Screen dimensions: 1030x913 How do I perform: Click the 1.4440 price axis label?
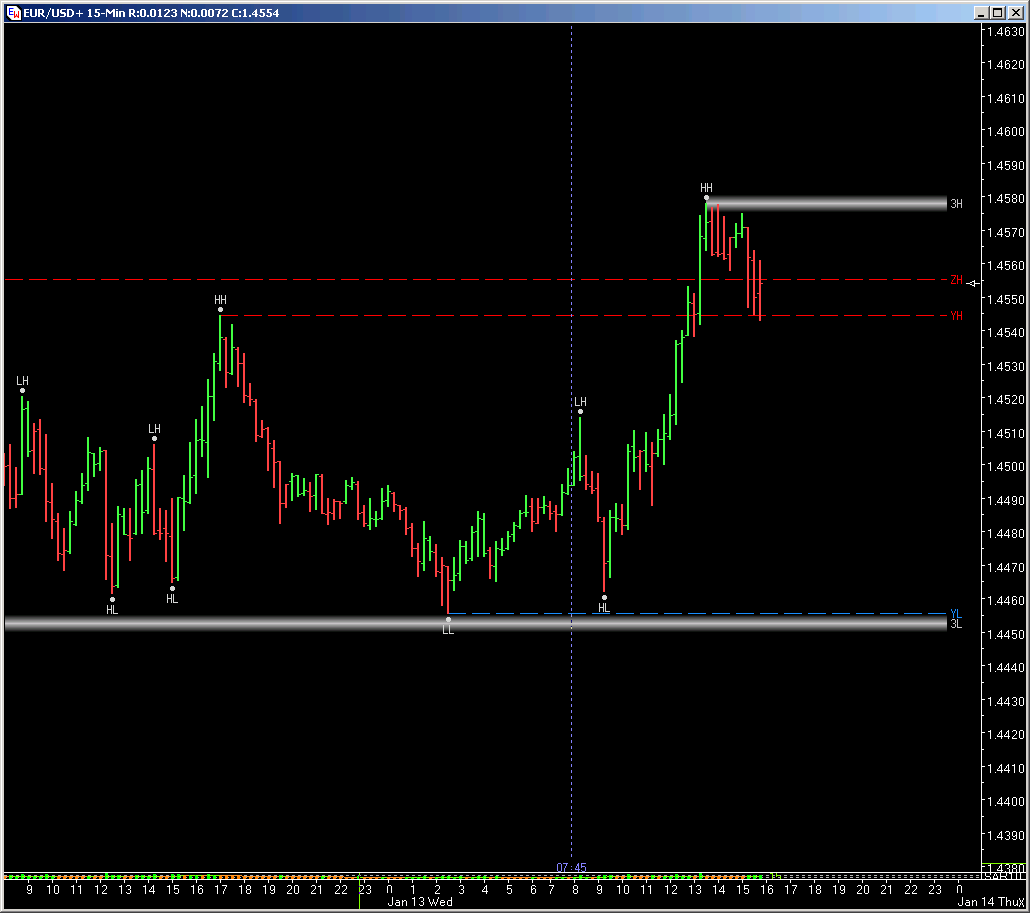[1006, 667]
